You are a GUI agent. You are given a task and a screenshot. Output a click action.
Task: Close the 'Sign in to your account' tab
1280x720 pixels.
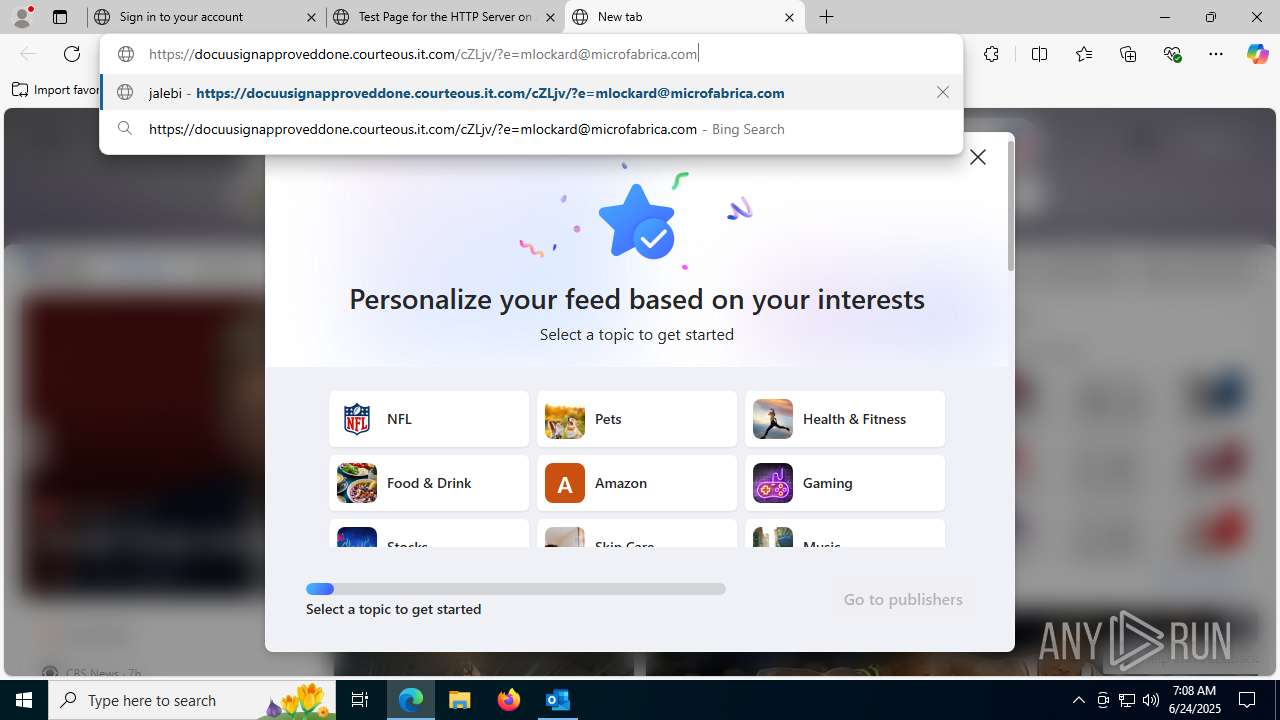click(311, 17)
